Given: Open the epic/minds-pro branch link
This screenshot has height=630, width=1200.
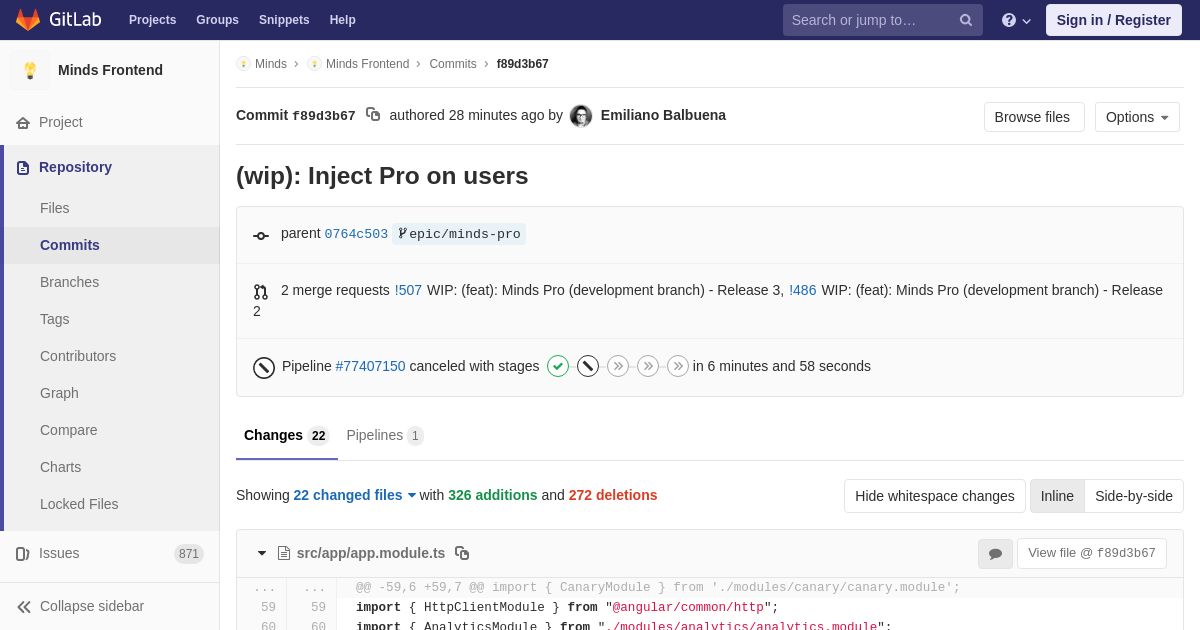Looking at the screenshot, I should pyautogui.click(x=459, y=234).
